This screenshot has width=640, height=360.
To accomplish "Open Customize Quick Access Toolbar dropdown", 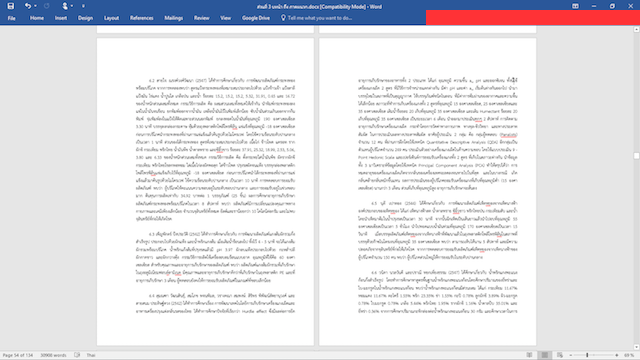I will tap(83, 6).
